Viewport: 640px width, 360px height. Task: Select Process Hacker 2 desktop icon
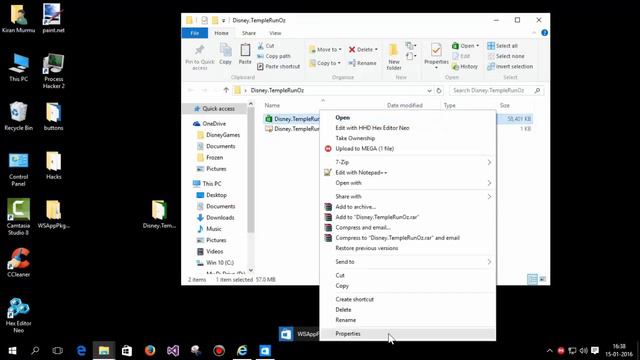pos(53,71)
